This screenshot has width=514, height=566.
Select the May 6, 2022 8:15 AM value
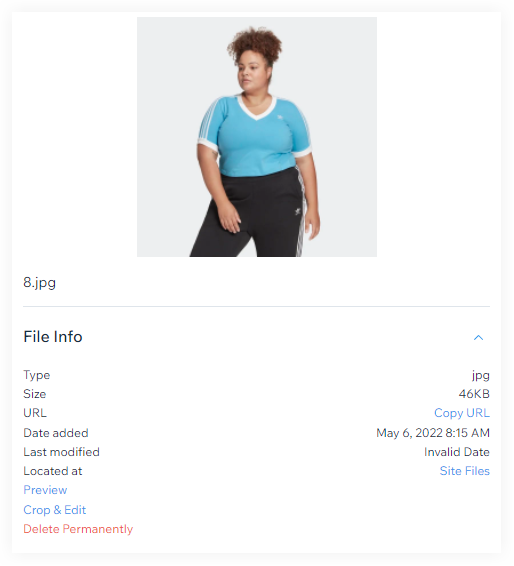click(x=433, y=433)
